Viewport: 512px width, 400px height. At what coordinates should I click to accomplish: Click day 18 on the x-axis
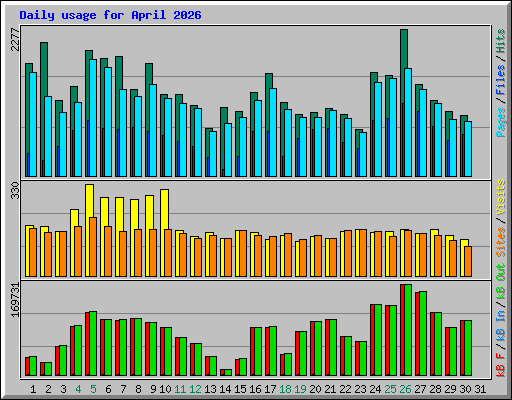(x=285, y=389)
